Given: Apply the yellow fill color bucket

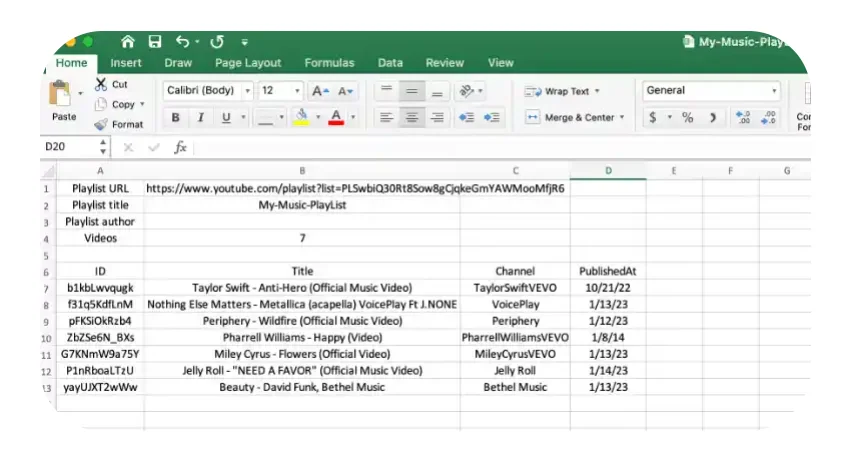Looking at the screenshot, I should [302, 117].
